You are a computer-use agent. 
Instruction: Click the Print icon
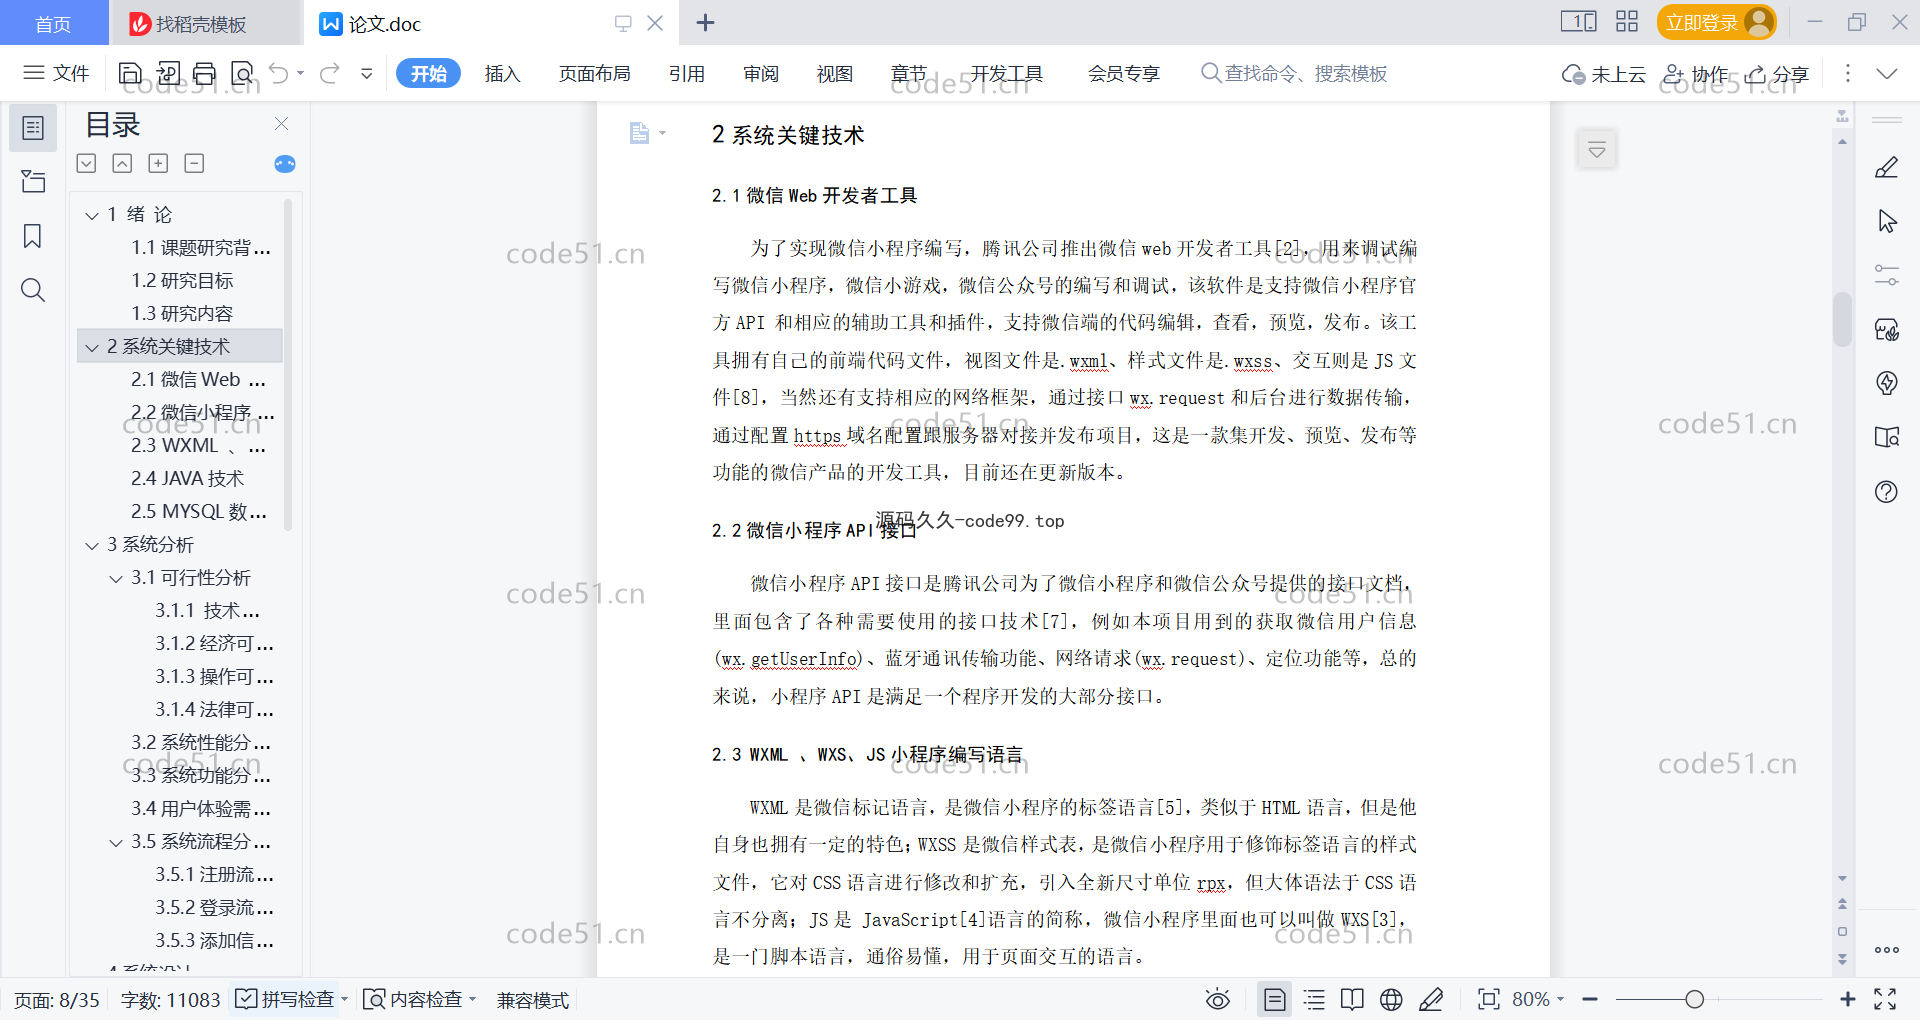coord(205,73)
